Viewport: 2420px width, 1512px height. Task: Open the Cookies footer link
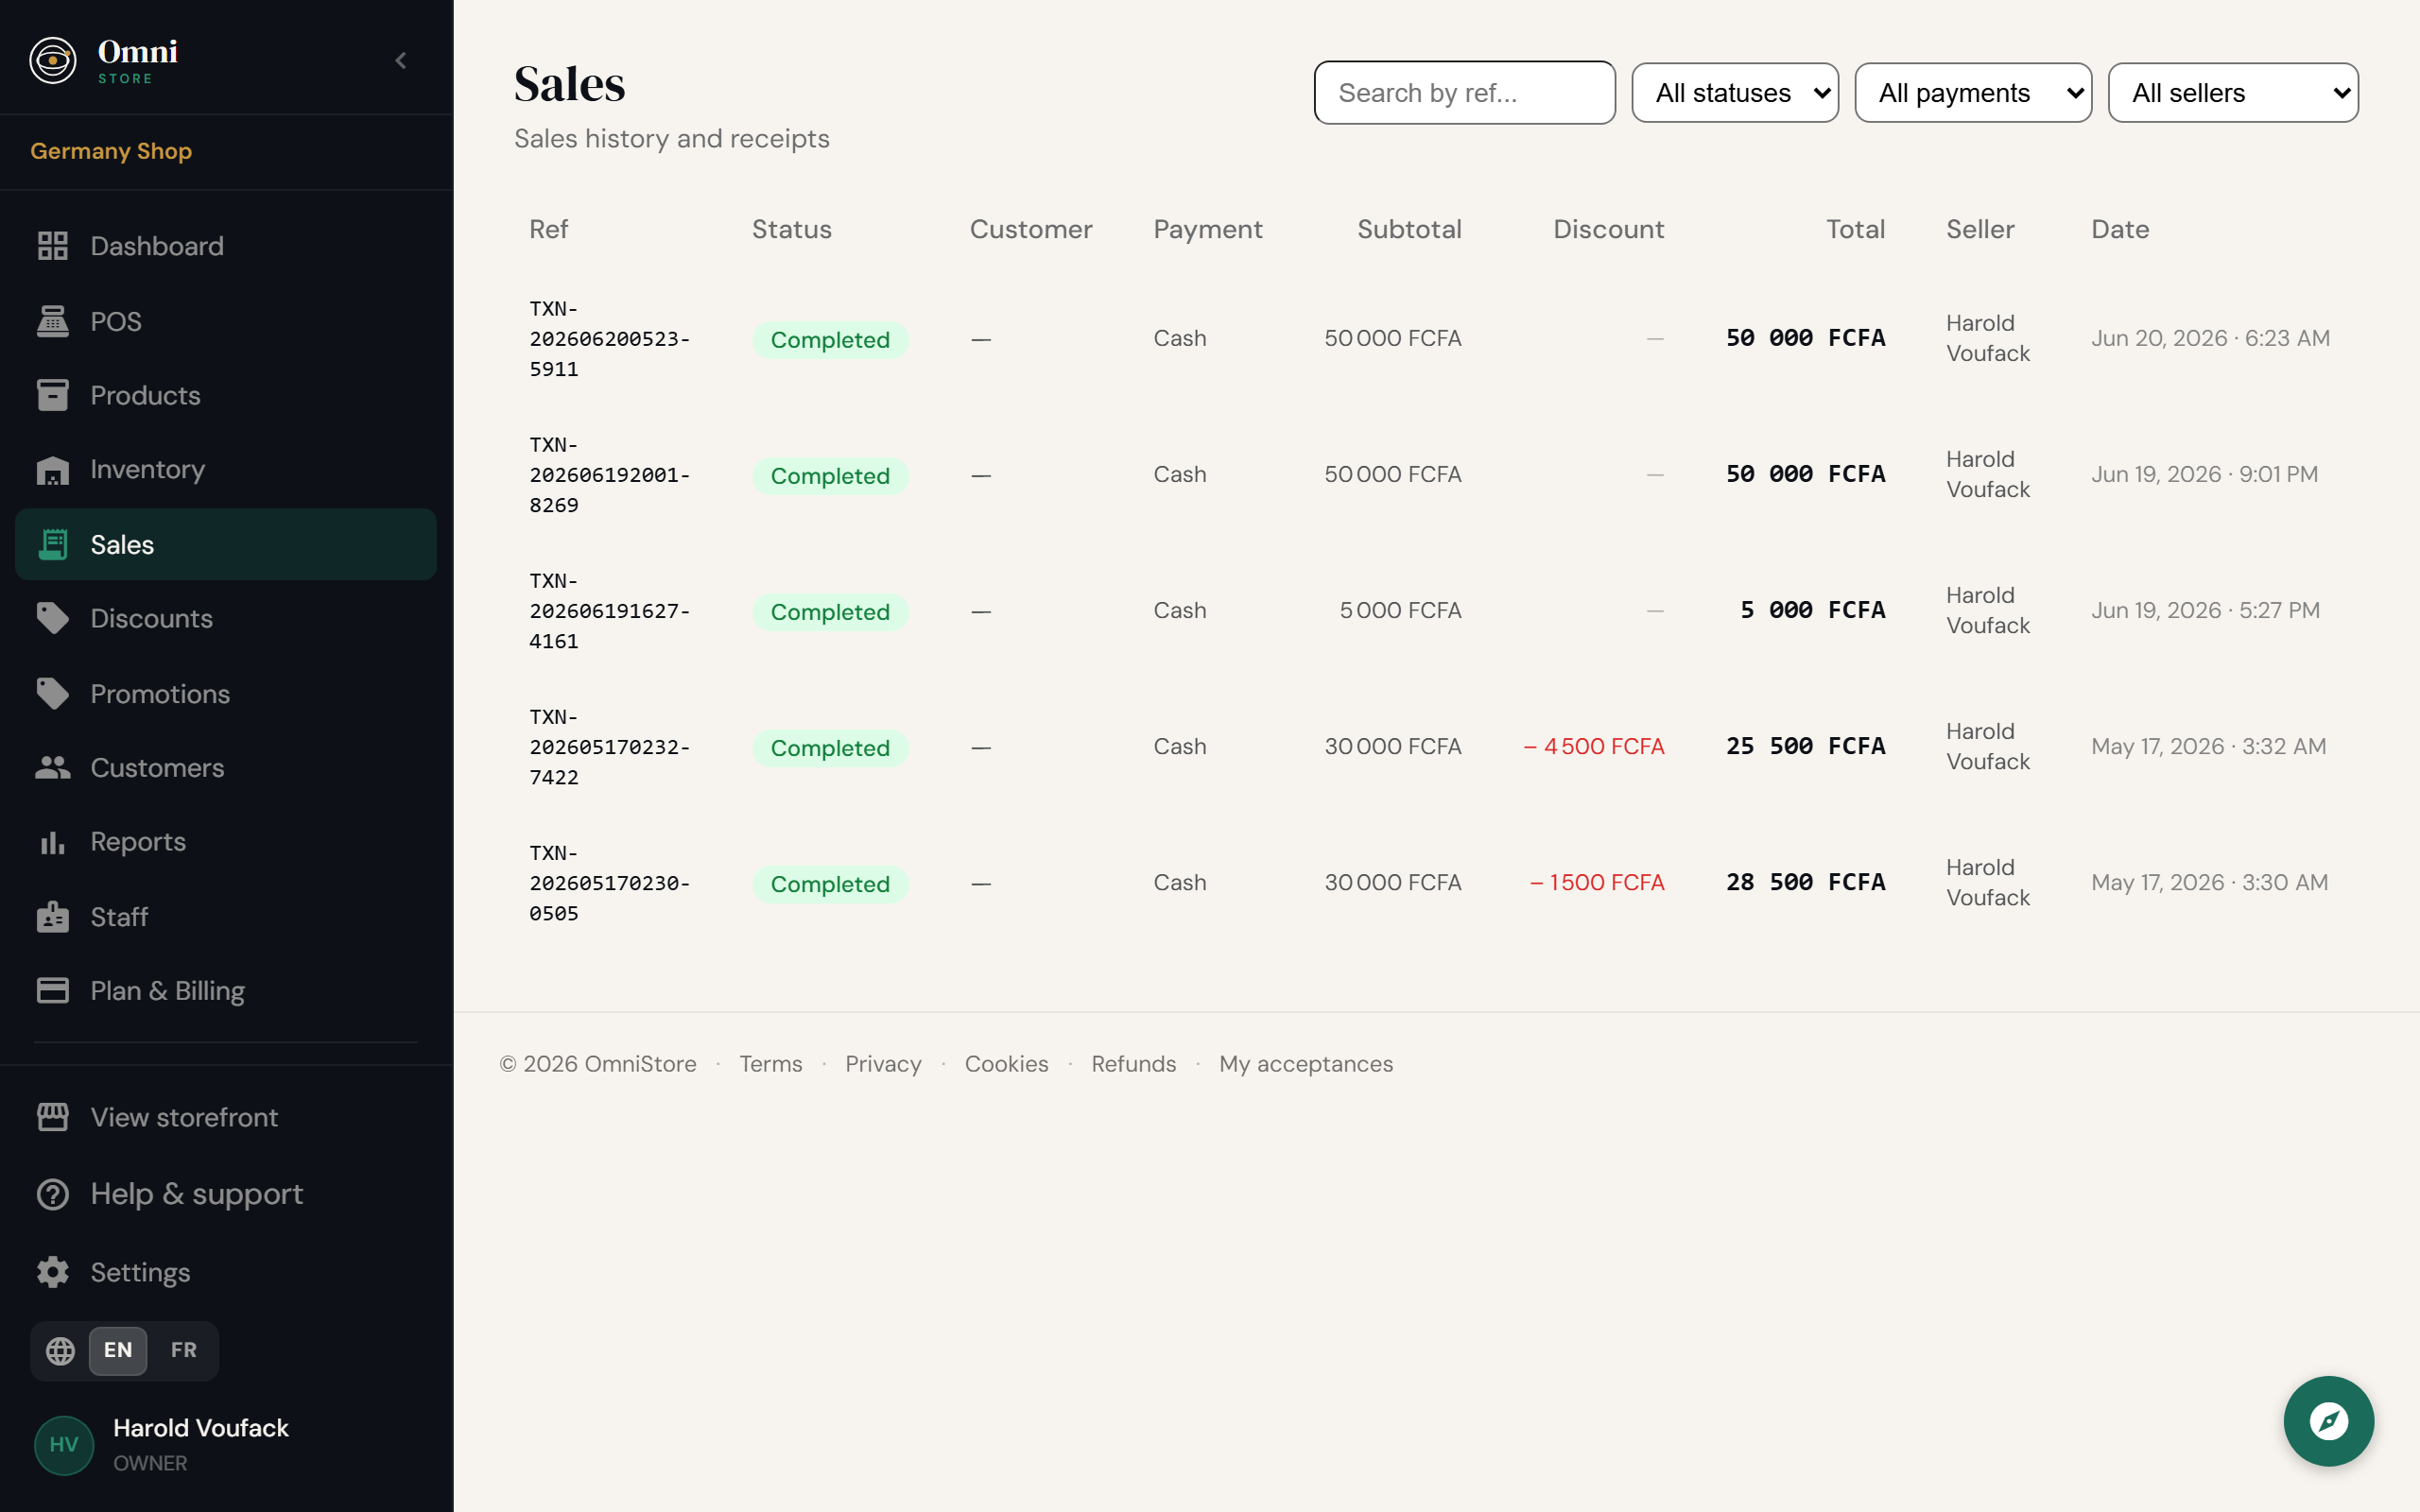click(1006, 1064)
